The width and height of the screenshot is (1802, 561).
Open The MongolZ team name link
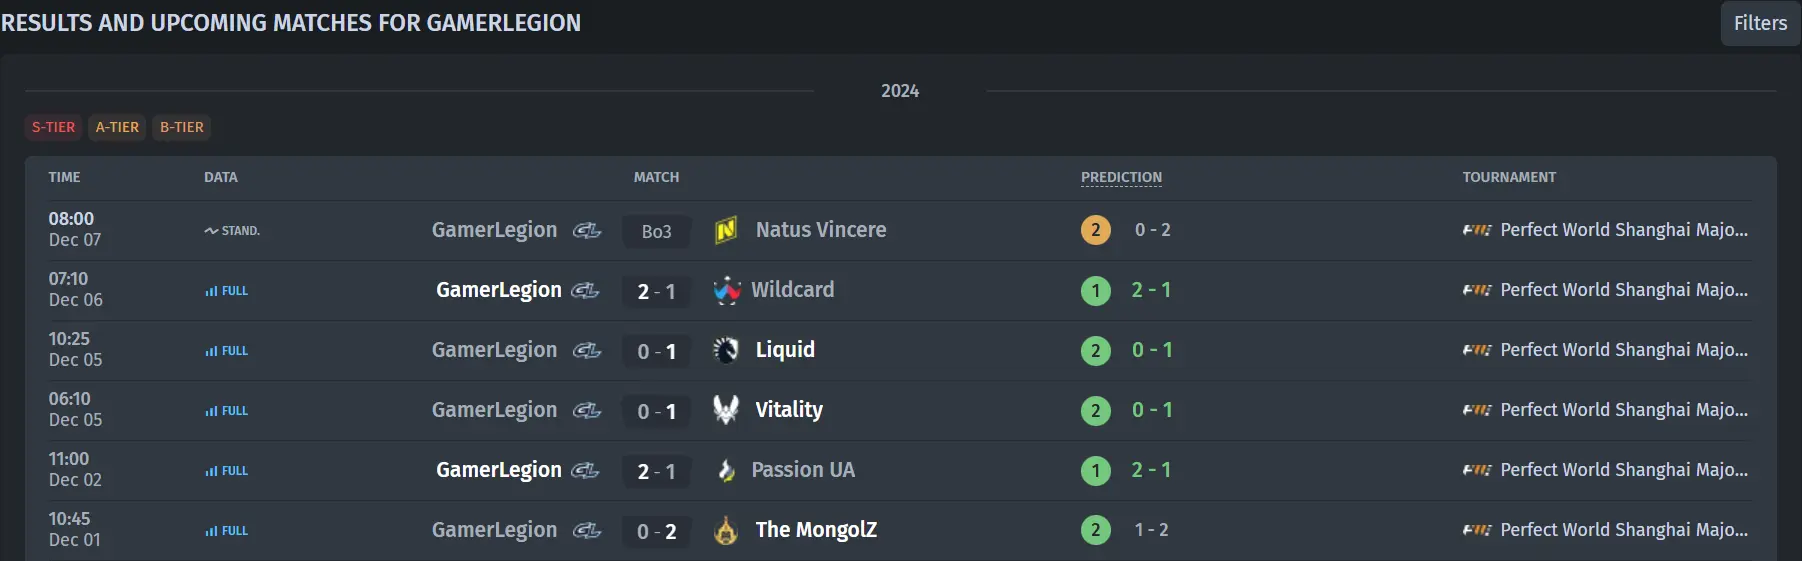pyautogui.click(x=816, y=530)
